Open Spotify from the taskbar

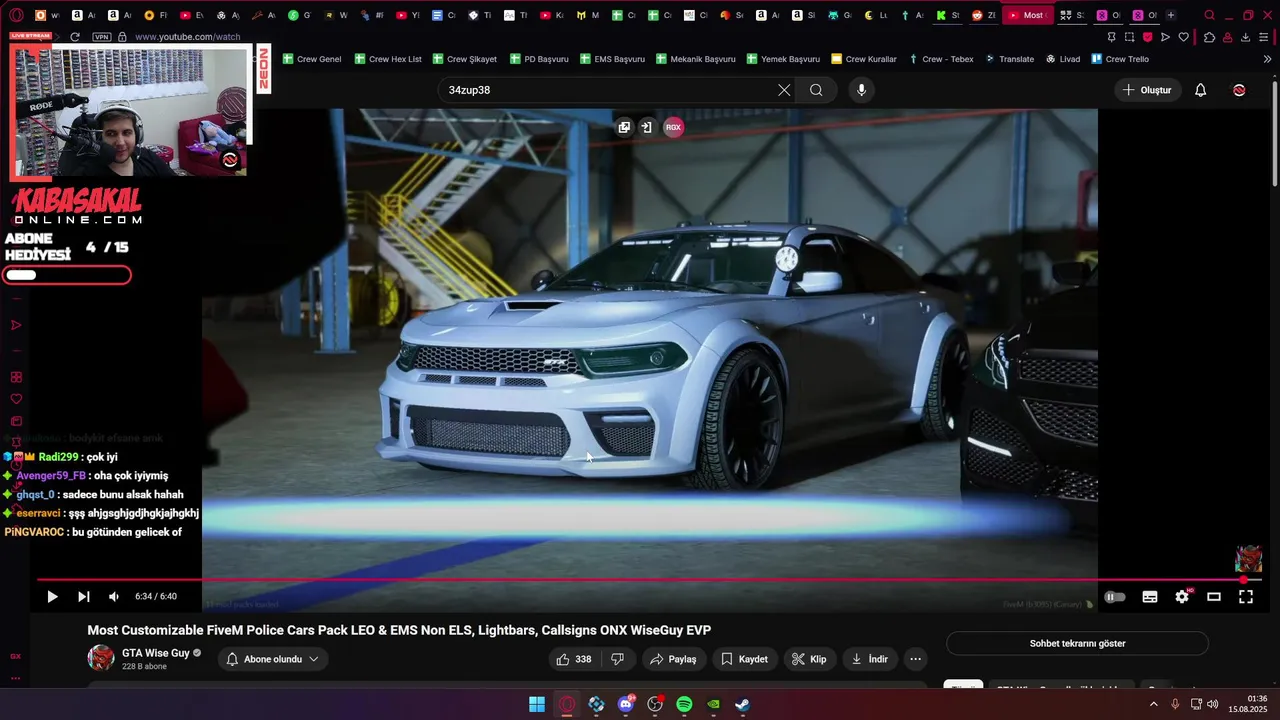click(x=684, y=704)
